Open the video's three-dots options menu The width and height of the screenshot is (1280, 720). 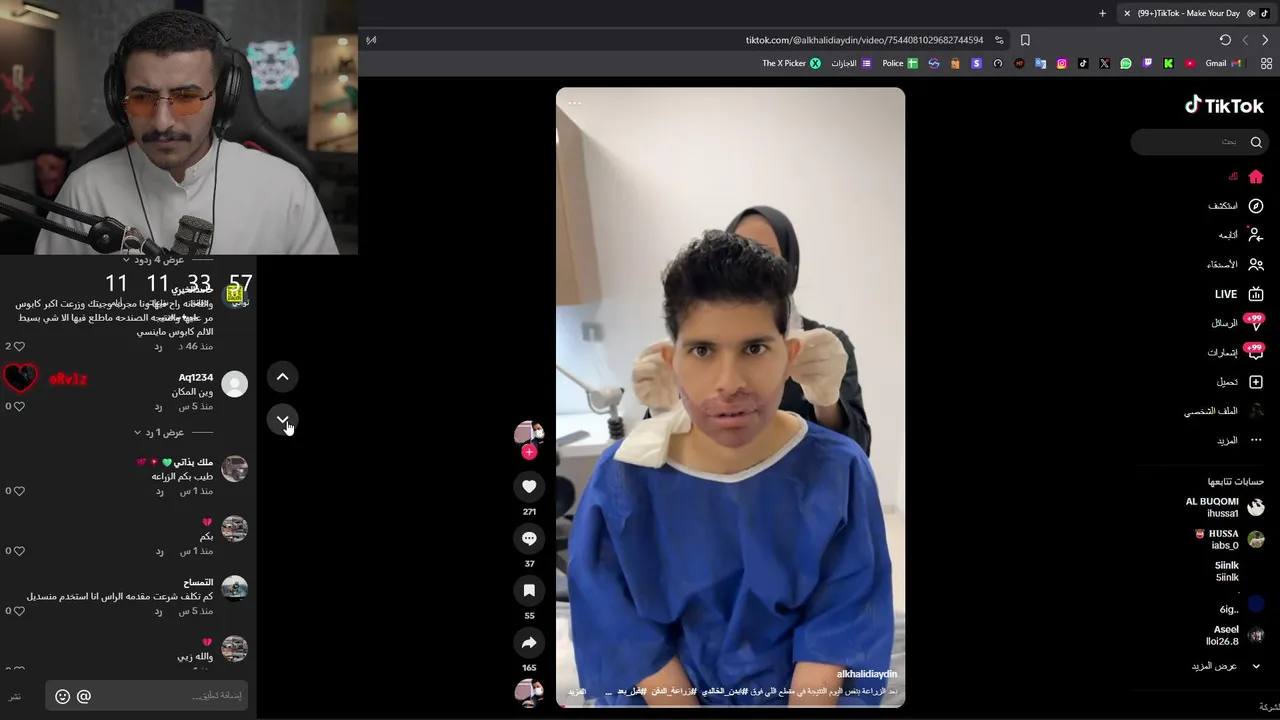[574, 102]
